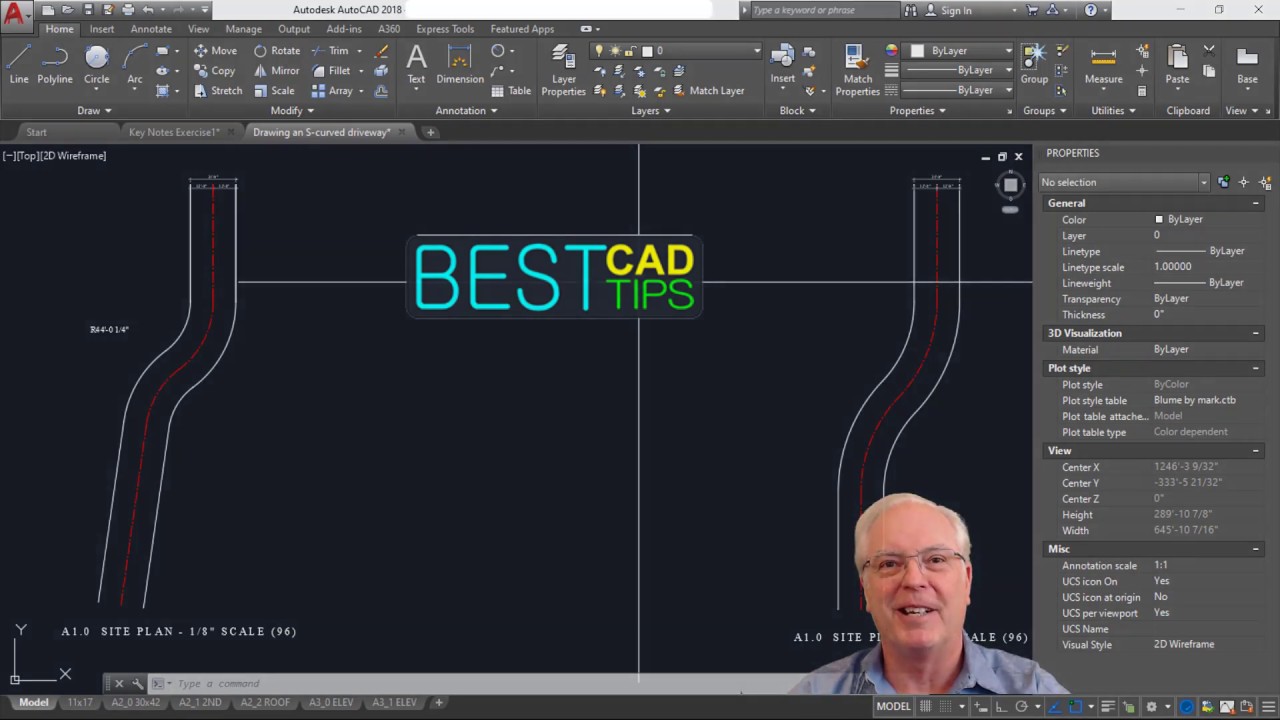Screen dimensions: 1280x720
Task: Select the Trim tool
Action: pyautogui.click(x=330, y=51)
